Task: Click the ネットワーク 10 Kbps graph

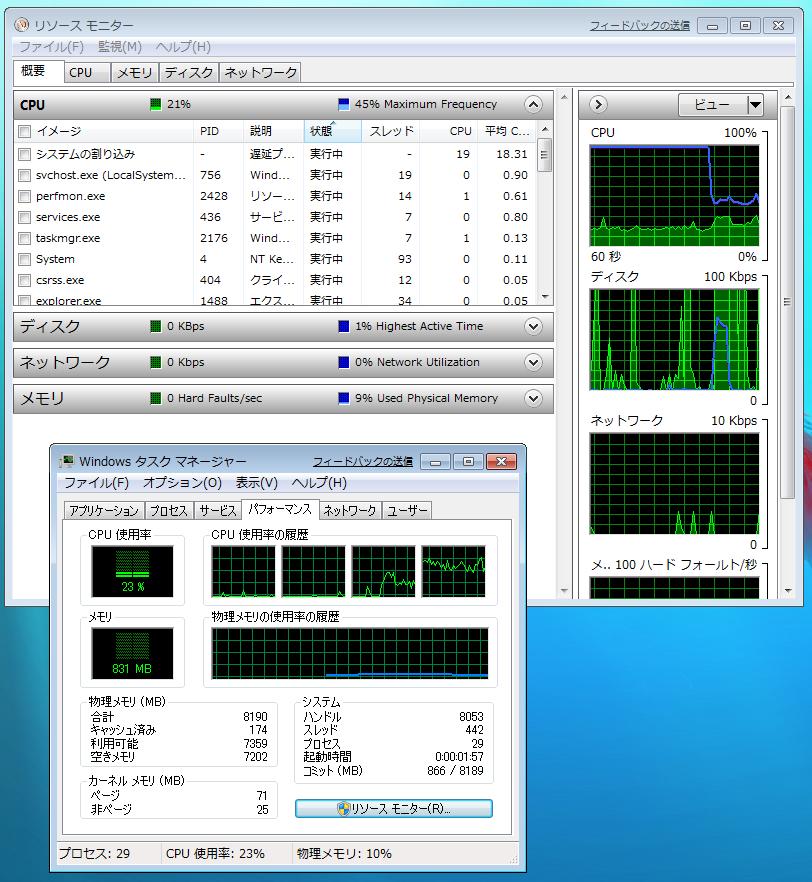Action: click(674, 484)
